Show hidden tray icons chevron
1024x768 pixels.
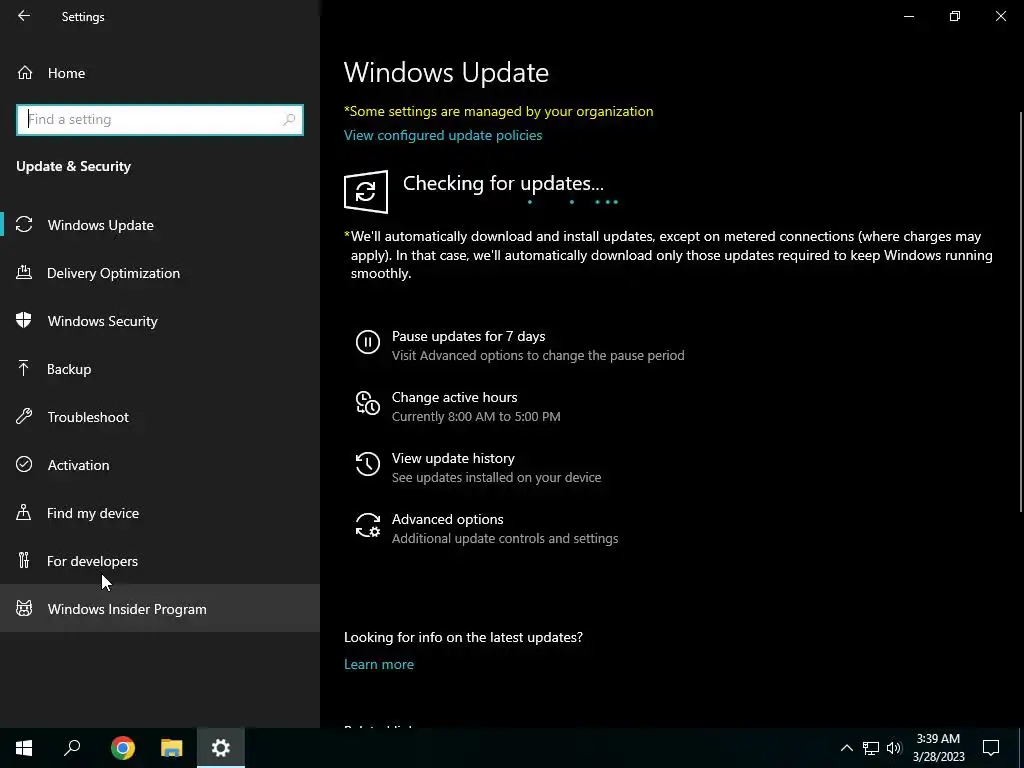846,748
